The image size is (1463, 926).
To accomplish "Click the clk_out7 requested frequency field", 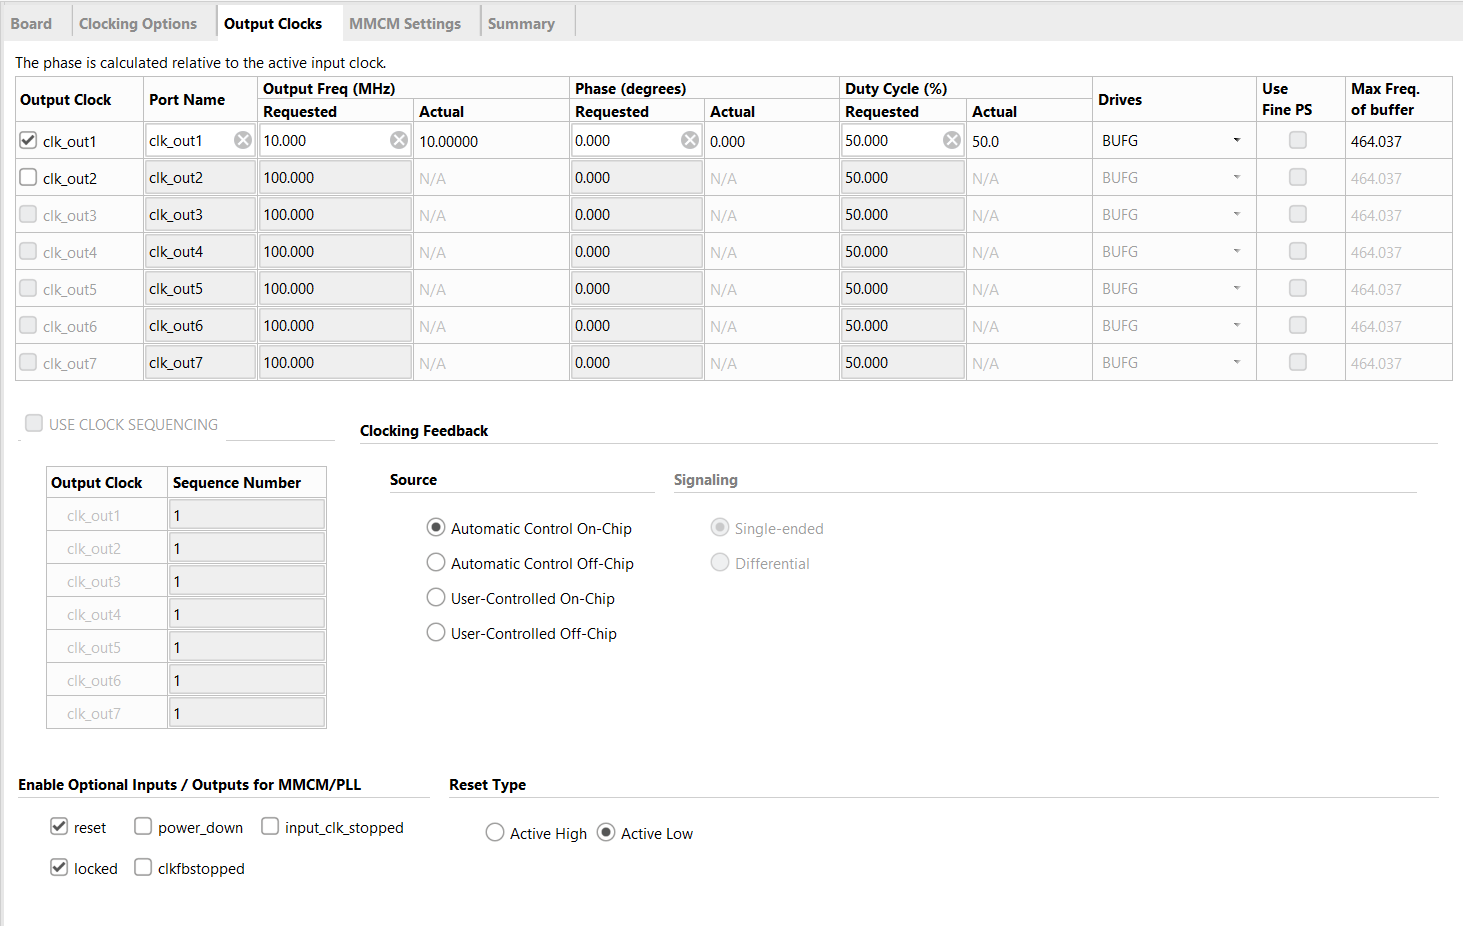I will point(336,362).
